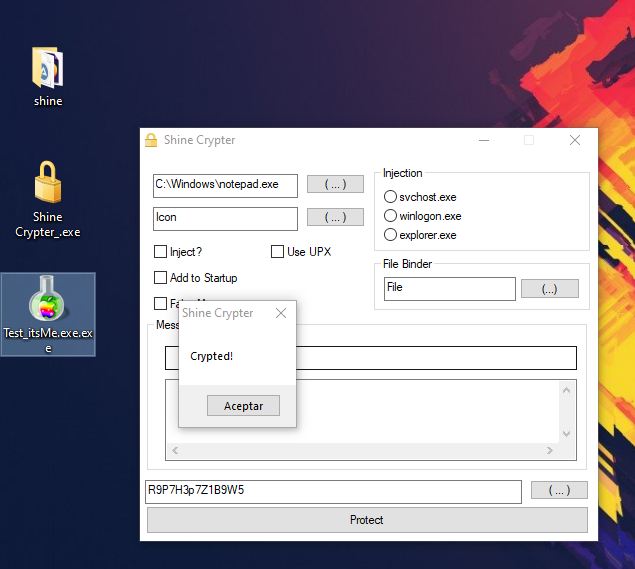
Task: Browse for a File Binder file
Action: pyautogui.click(x=550, y=289)
